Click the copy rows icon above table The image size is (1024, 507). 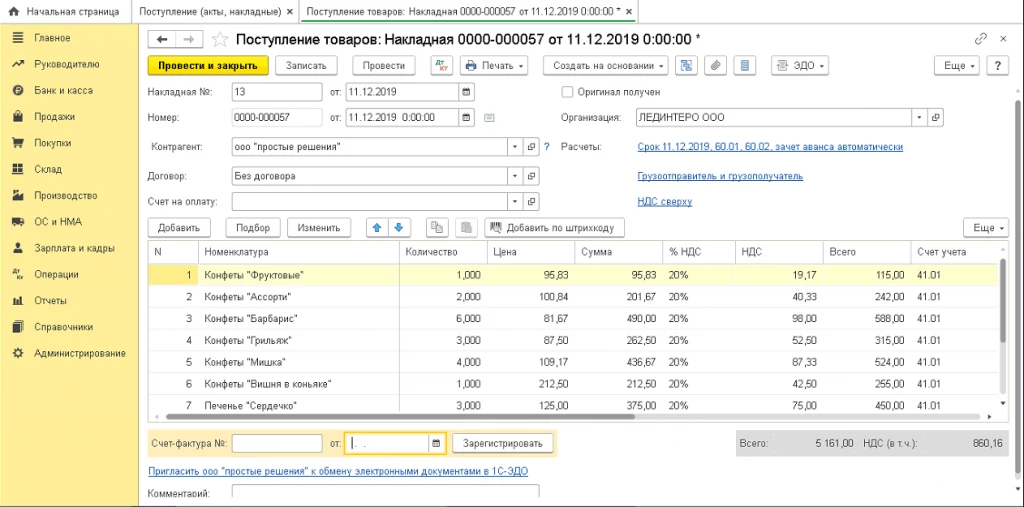[x=437, y=227]
